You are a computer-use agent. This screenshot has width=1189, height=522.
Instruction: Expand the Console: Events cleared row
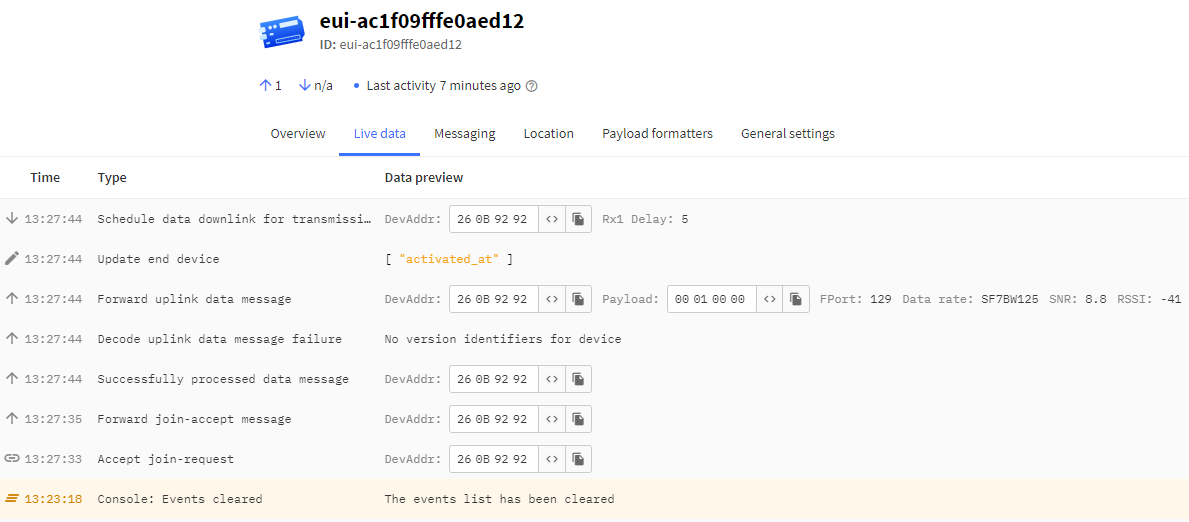179,499
